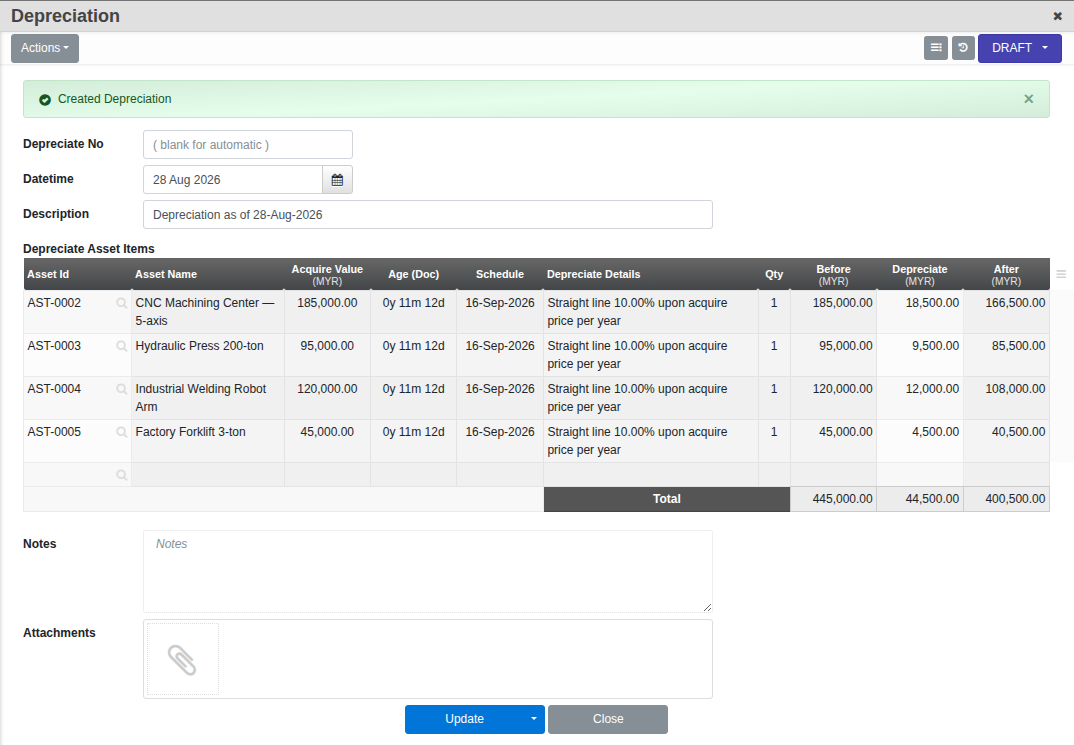Click the search icon in empty asset row
Image resolution: width=1074 pixels, height=745 pixels.
pyautogui.click(x=121, y=475)
